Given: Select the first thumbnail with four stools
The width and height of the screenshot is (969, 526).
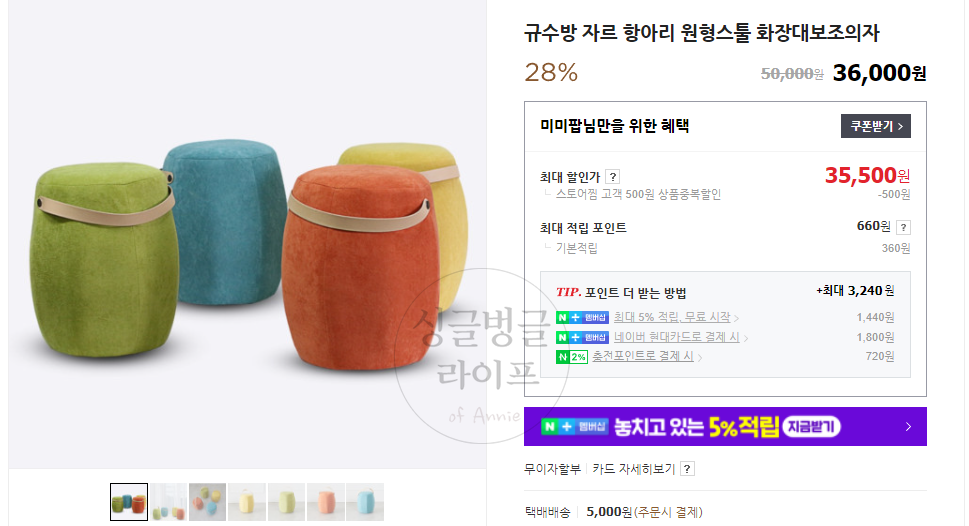Looking at the screenshot, I should click(x=129, y=502).
